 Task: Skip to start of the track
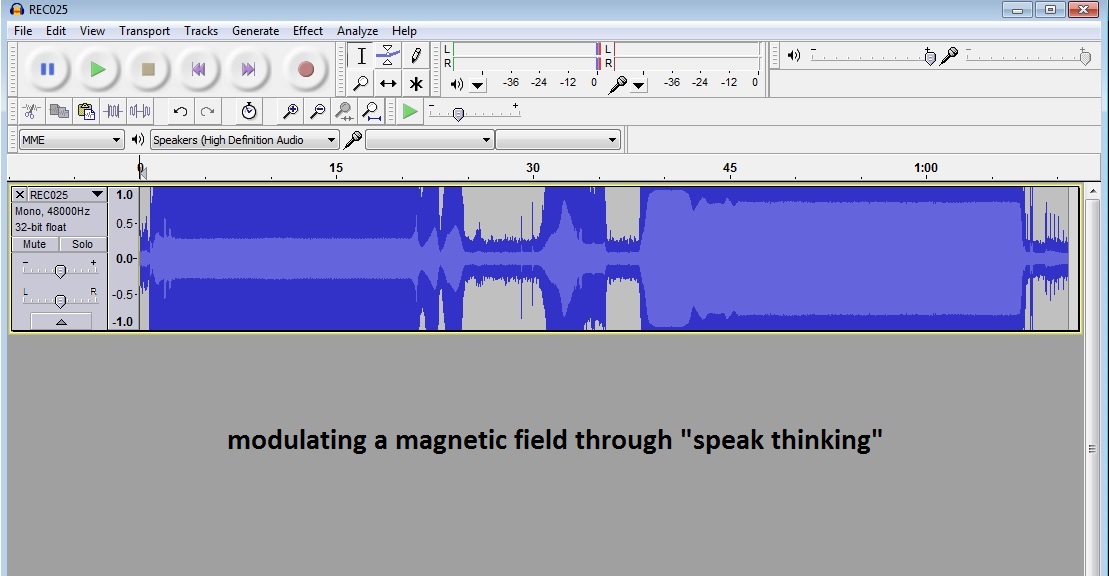[198, 69]
